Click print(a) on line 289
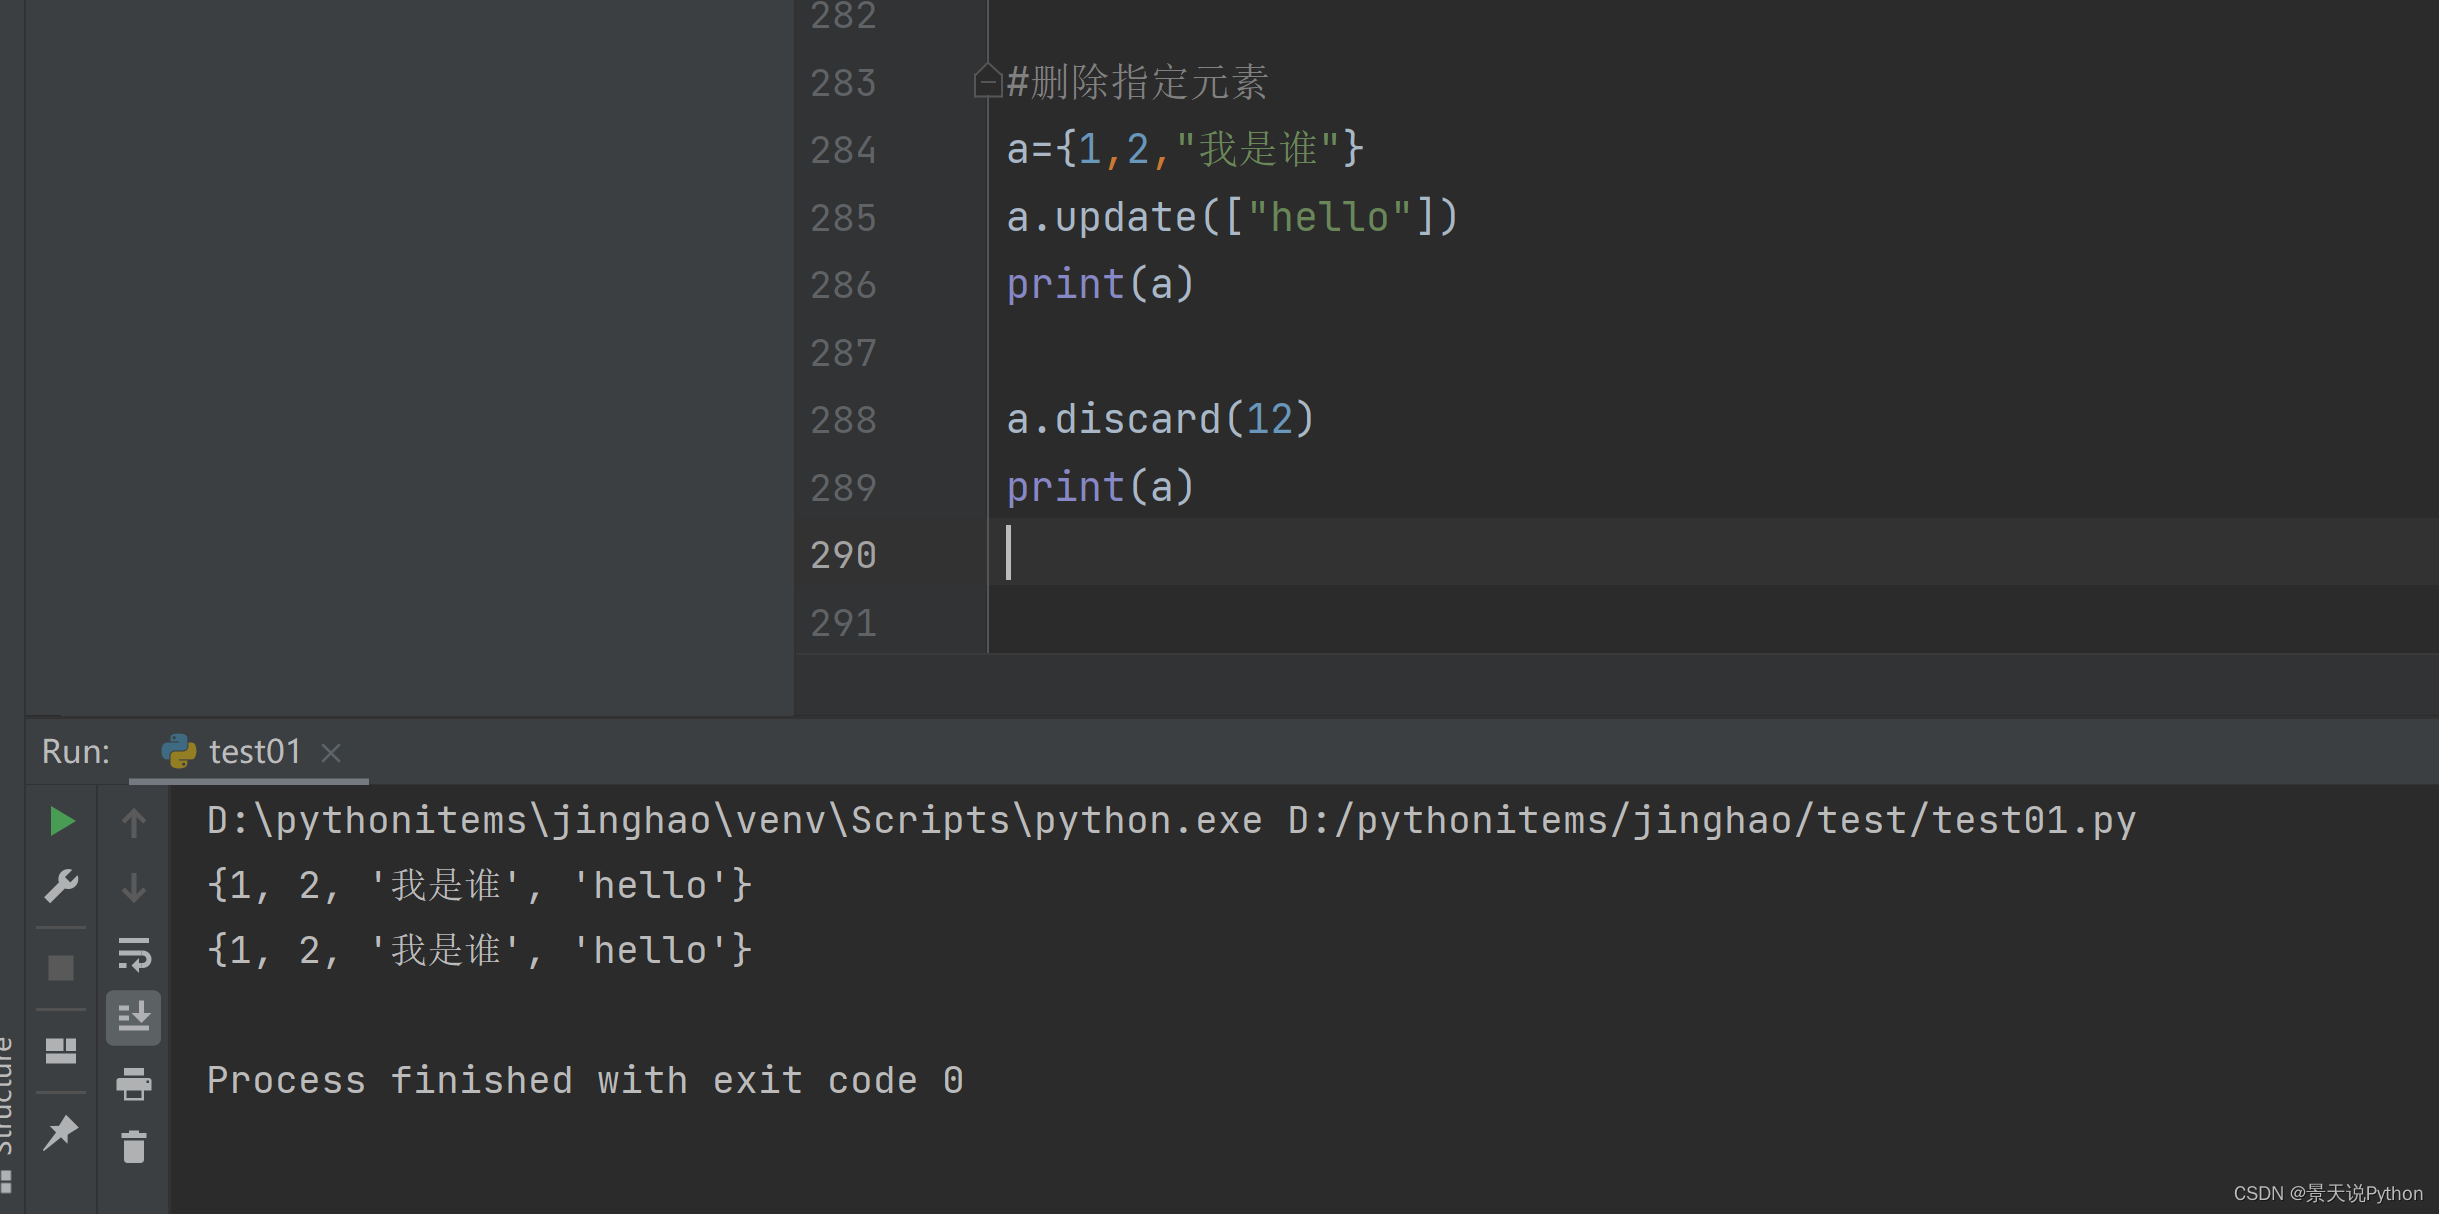This screenshot has width=2439, height=1214. 1100,488
